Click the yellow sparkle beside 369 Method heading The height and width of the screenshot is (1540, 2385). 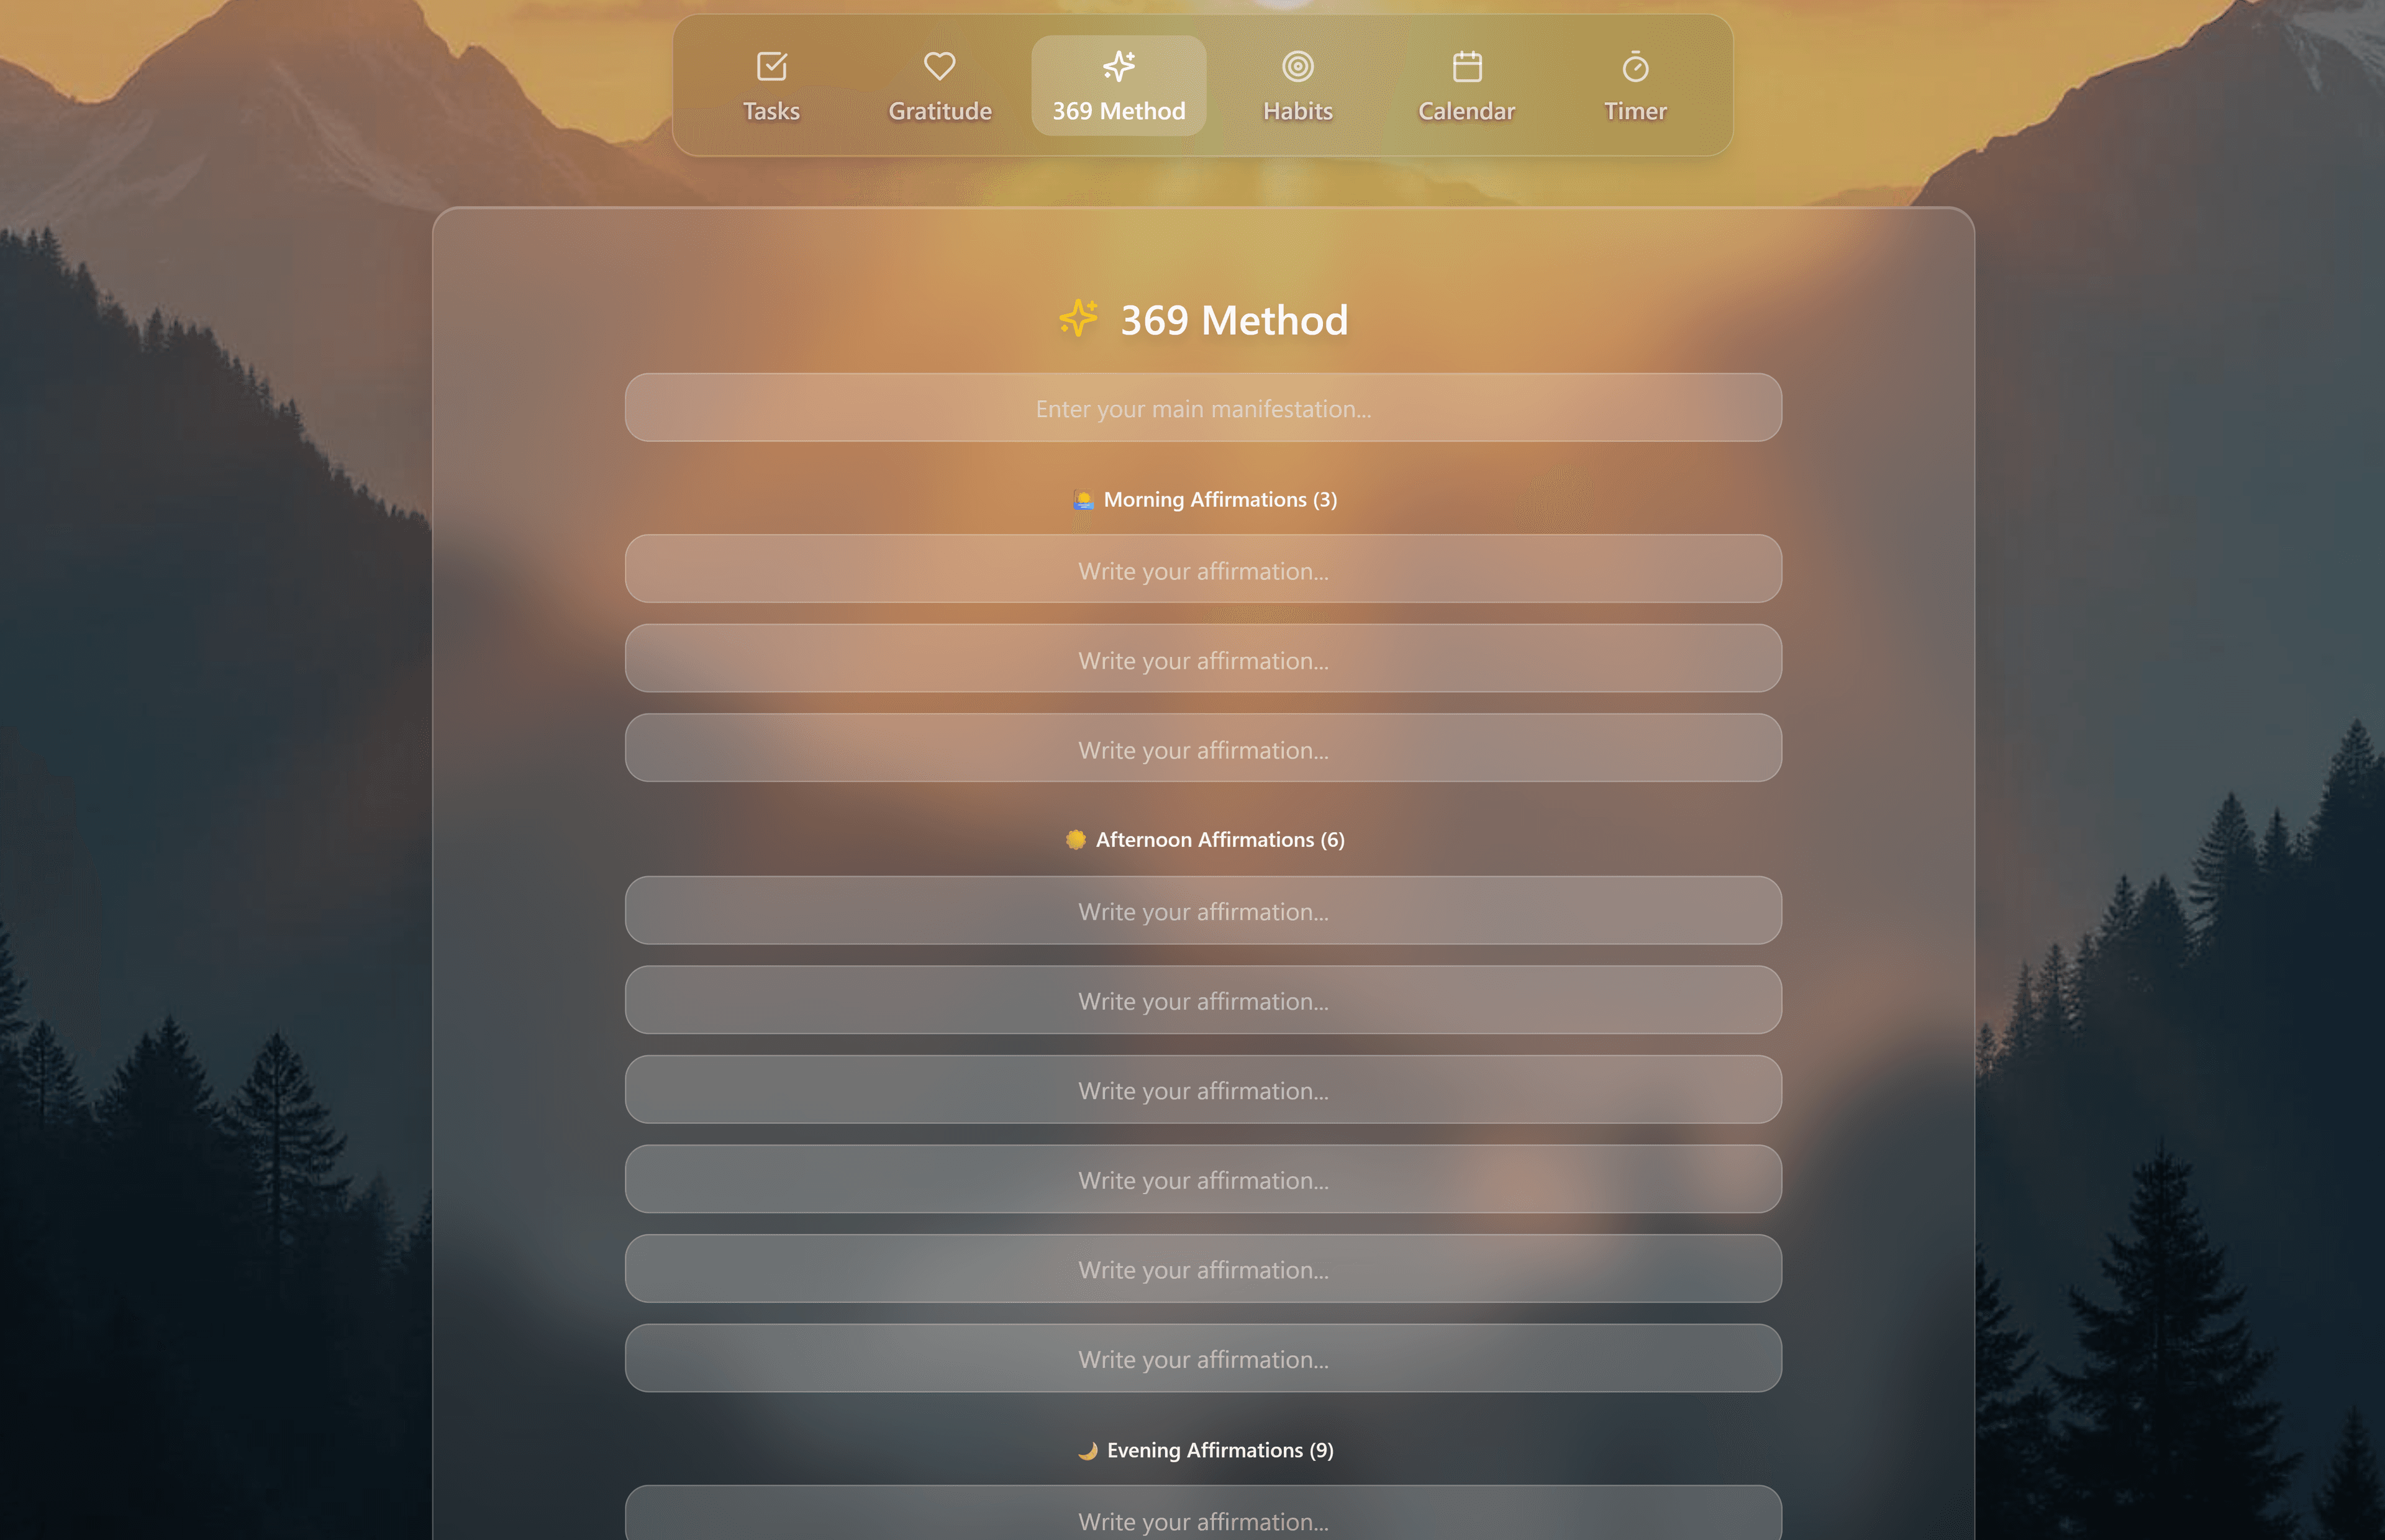click(1078, 318)
